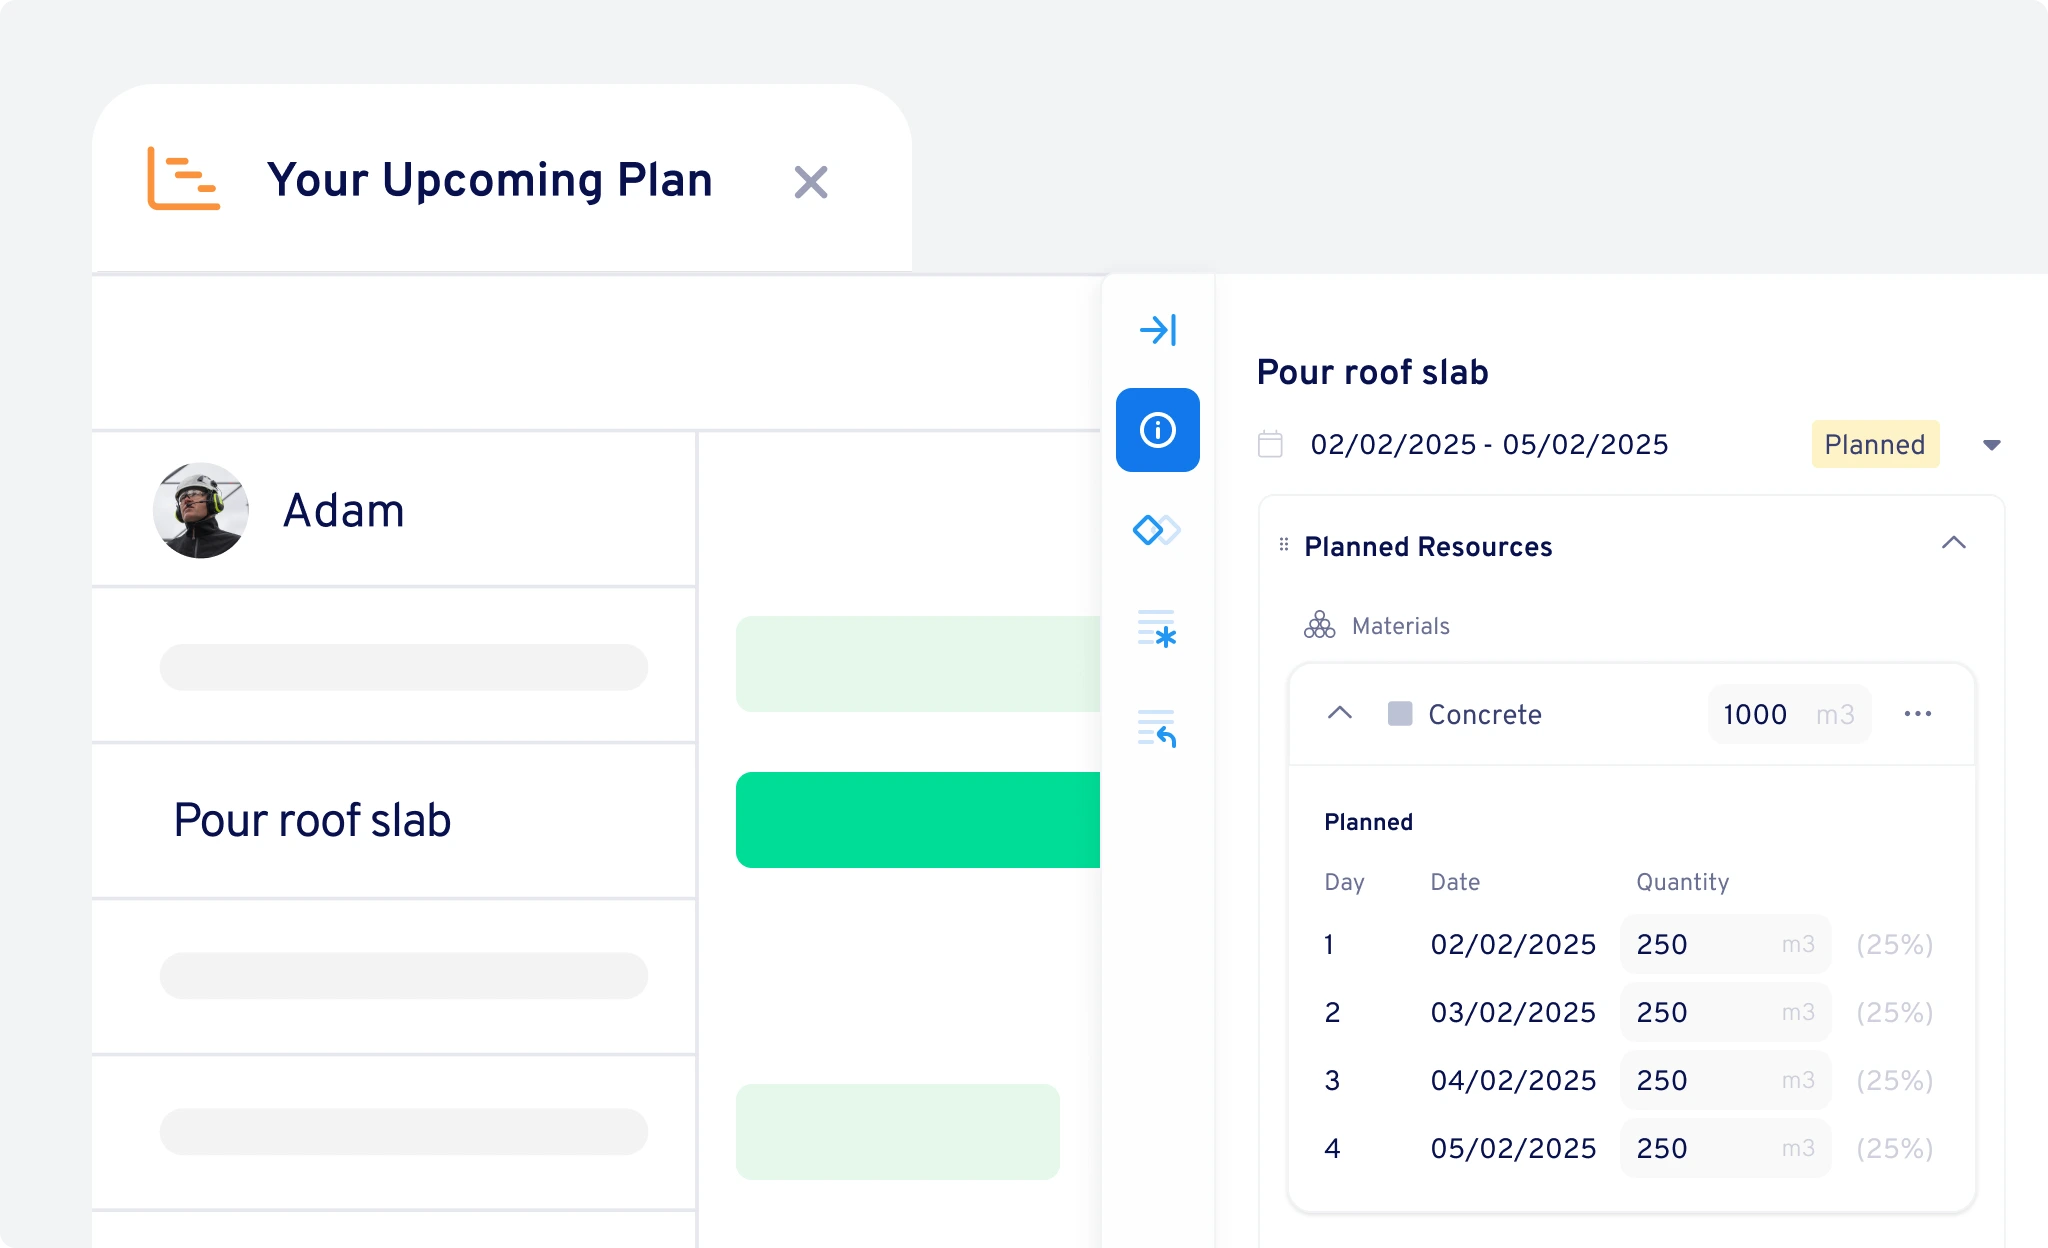Click the Planned status badge
The width and height of the screenshot is (2048, 1248).
(x=1874, y=445)
